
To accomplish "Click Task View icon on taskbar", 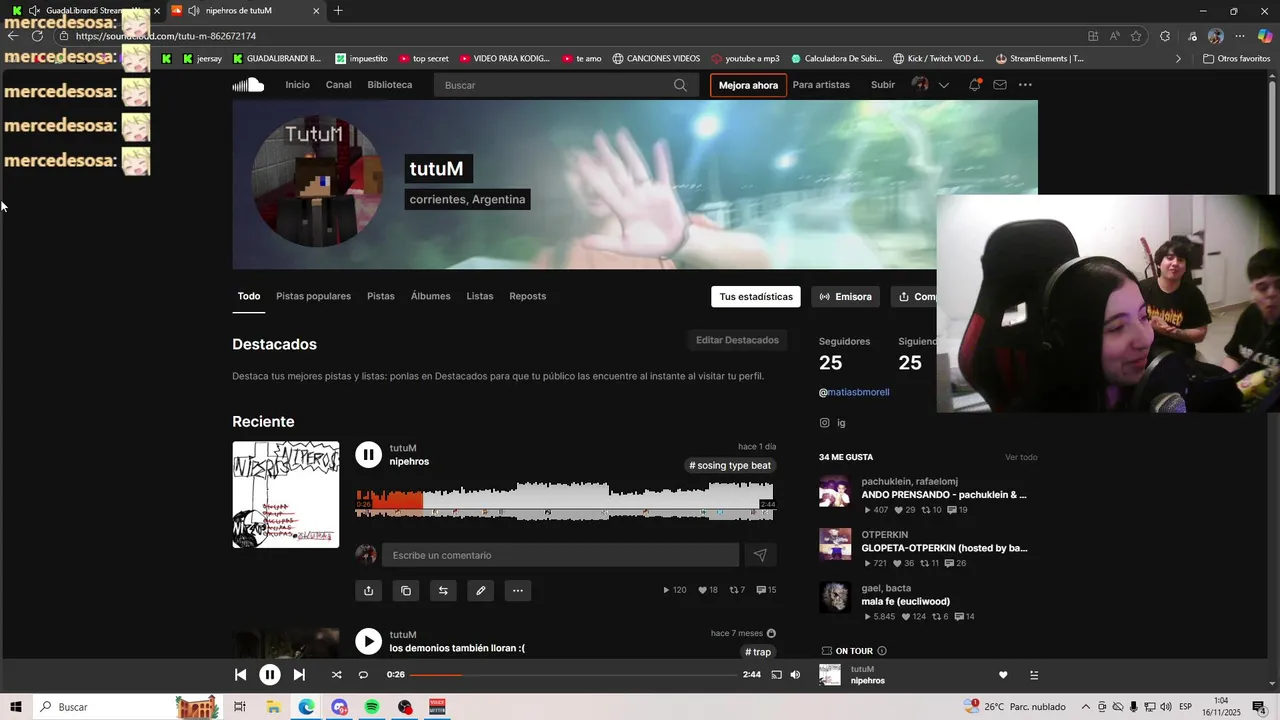I will click(240, 707).
